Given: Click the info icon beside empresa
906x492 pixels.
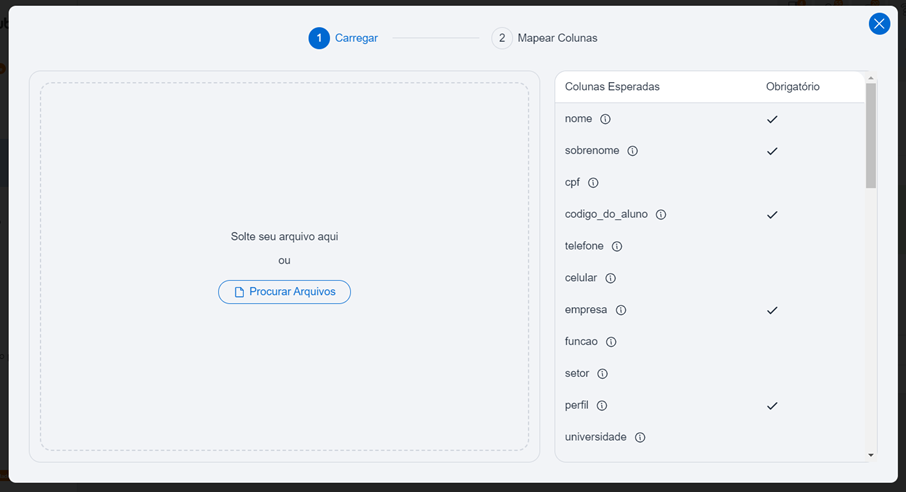Looking at the screenshot, I should (x=621, y=310).
